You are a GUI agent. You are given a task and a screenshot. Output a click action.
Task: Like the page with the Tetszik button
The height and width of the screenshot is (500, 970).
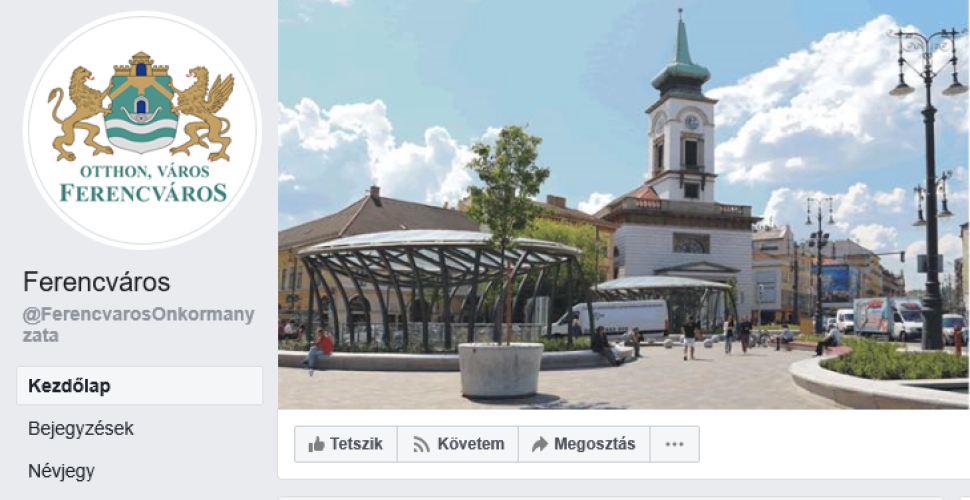[x=346, y=444]
